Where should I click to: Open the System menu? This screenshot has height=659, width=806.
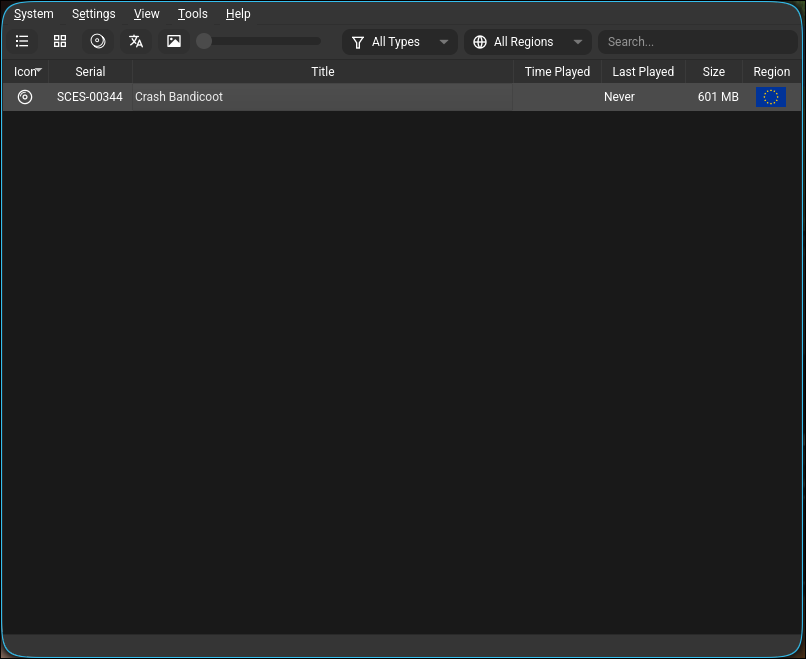pos(33,14)
